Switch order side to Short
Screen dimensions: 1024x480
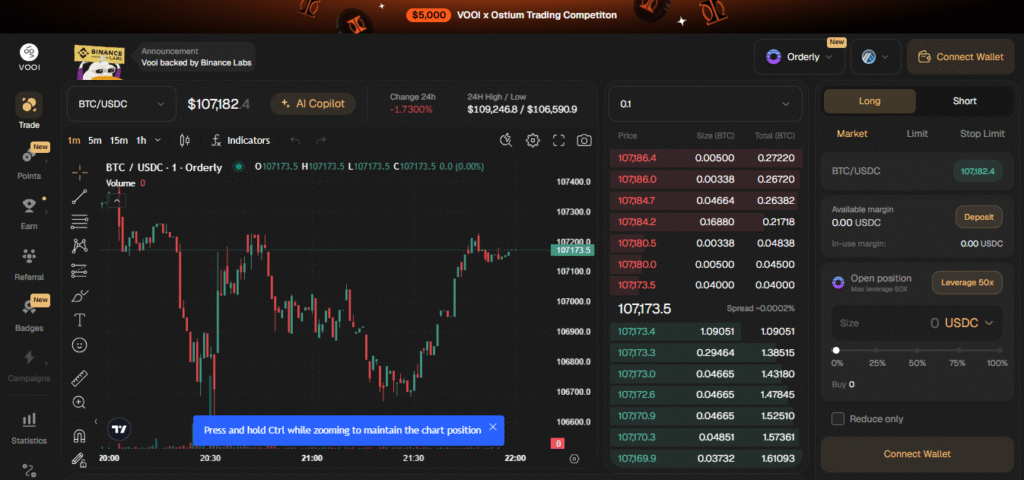pyautogui.click(x=964, y=101)
